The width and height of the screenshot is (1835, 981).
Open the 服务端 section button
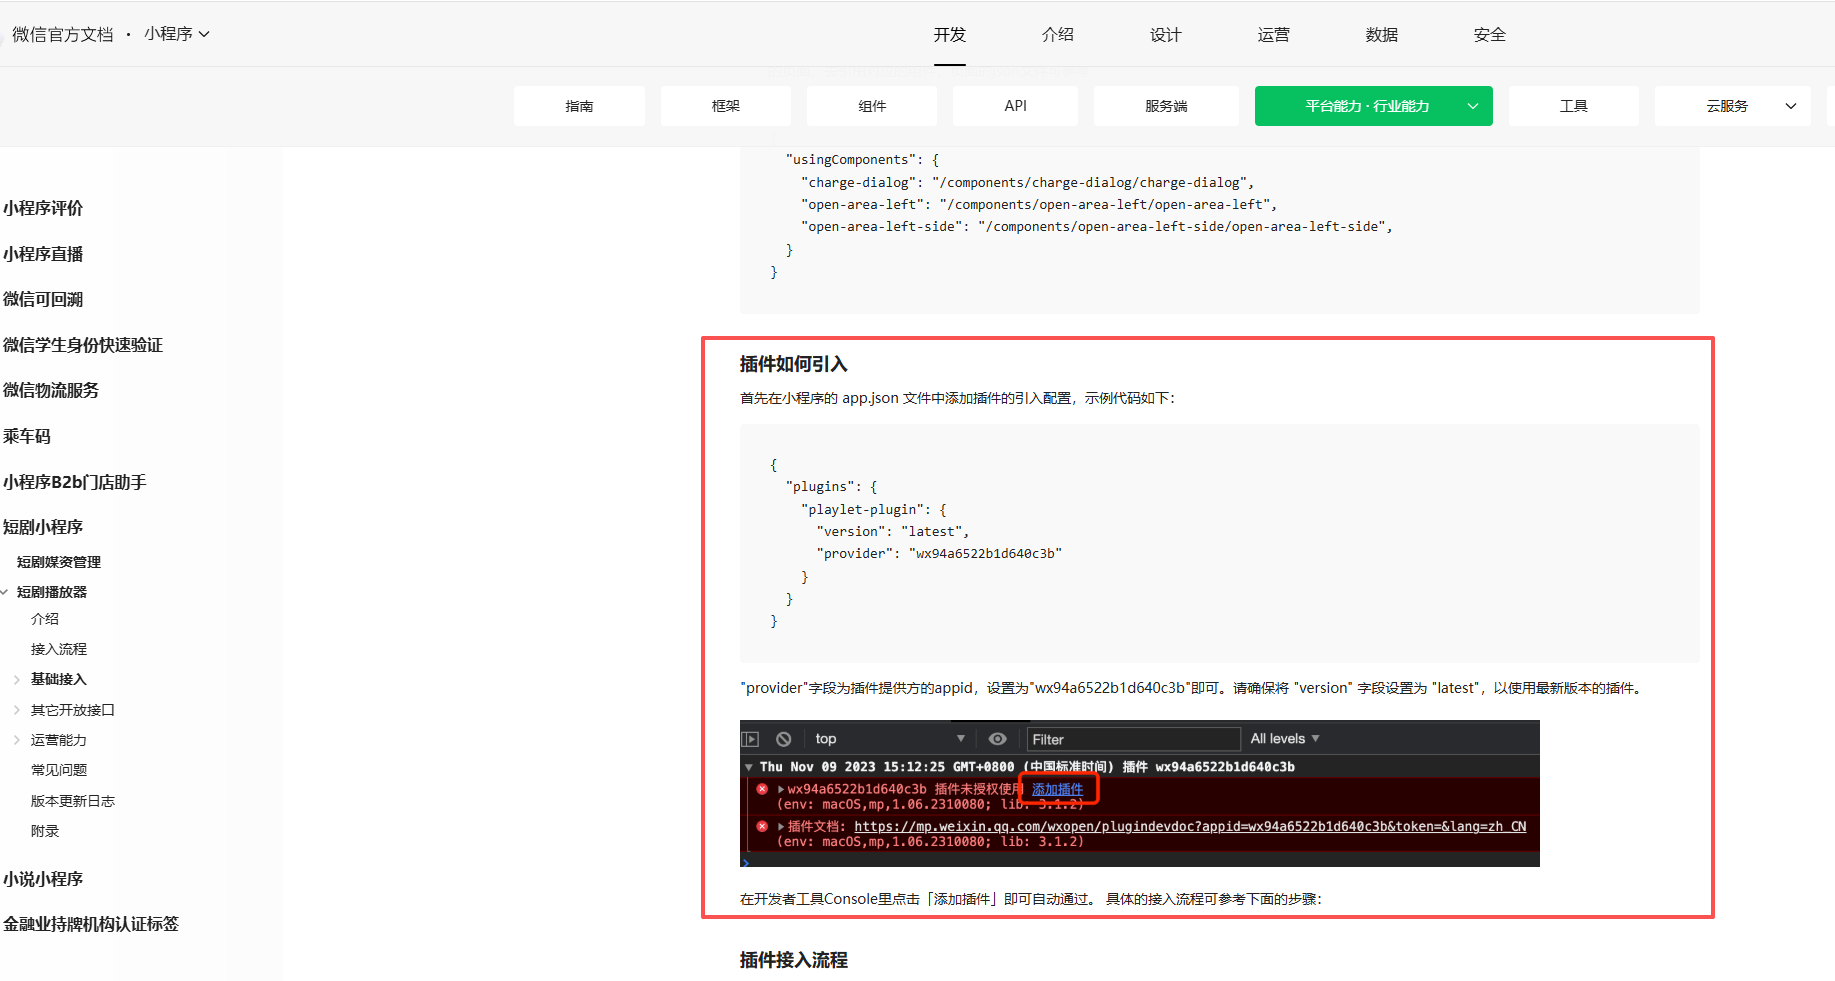1166,106
